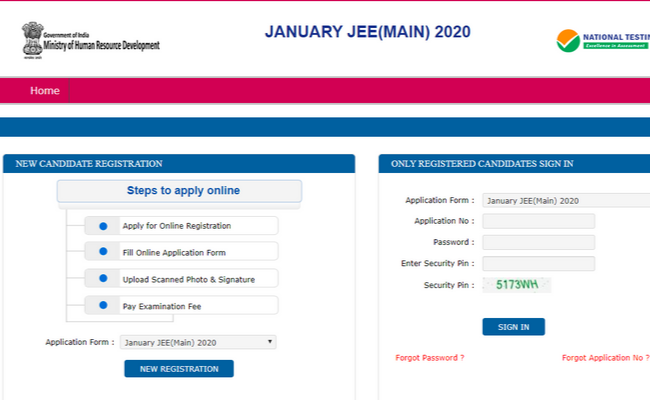This screenshot has height=400, width=650.
Task: Focus the Application No input field
Action: click(538, 221)
